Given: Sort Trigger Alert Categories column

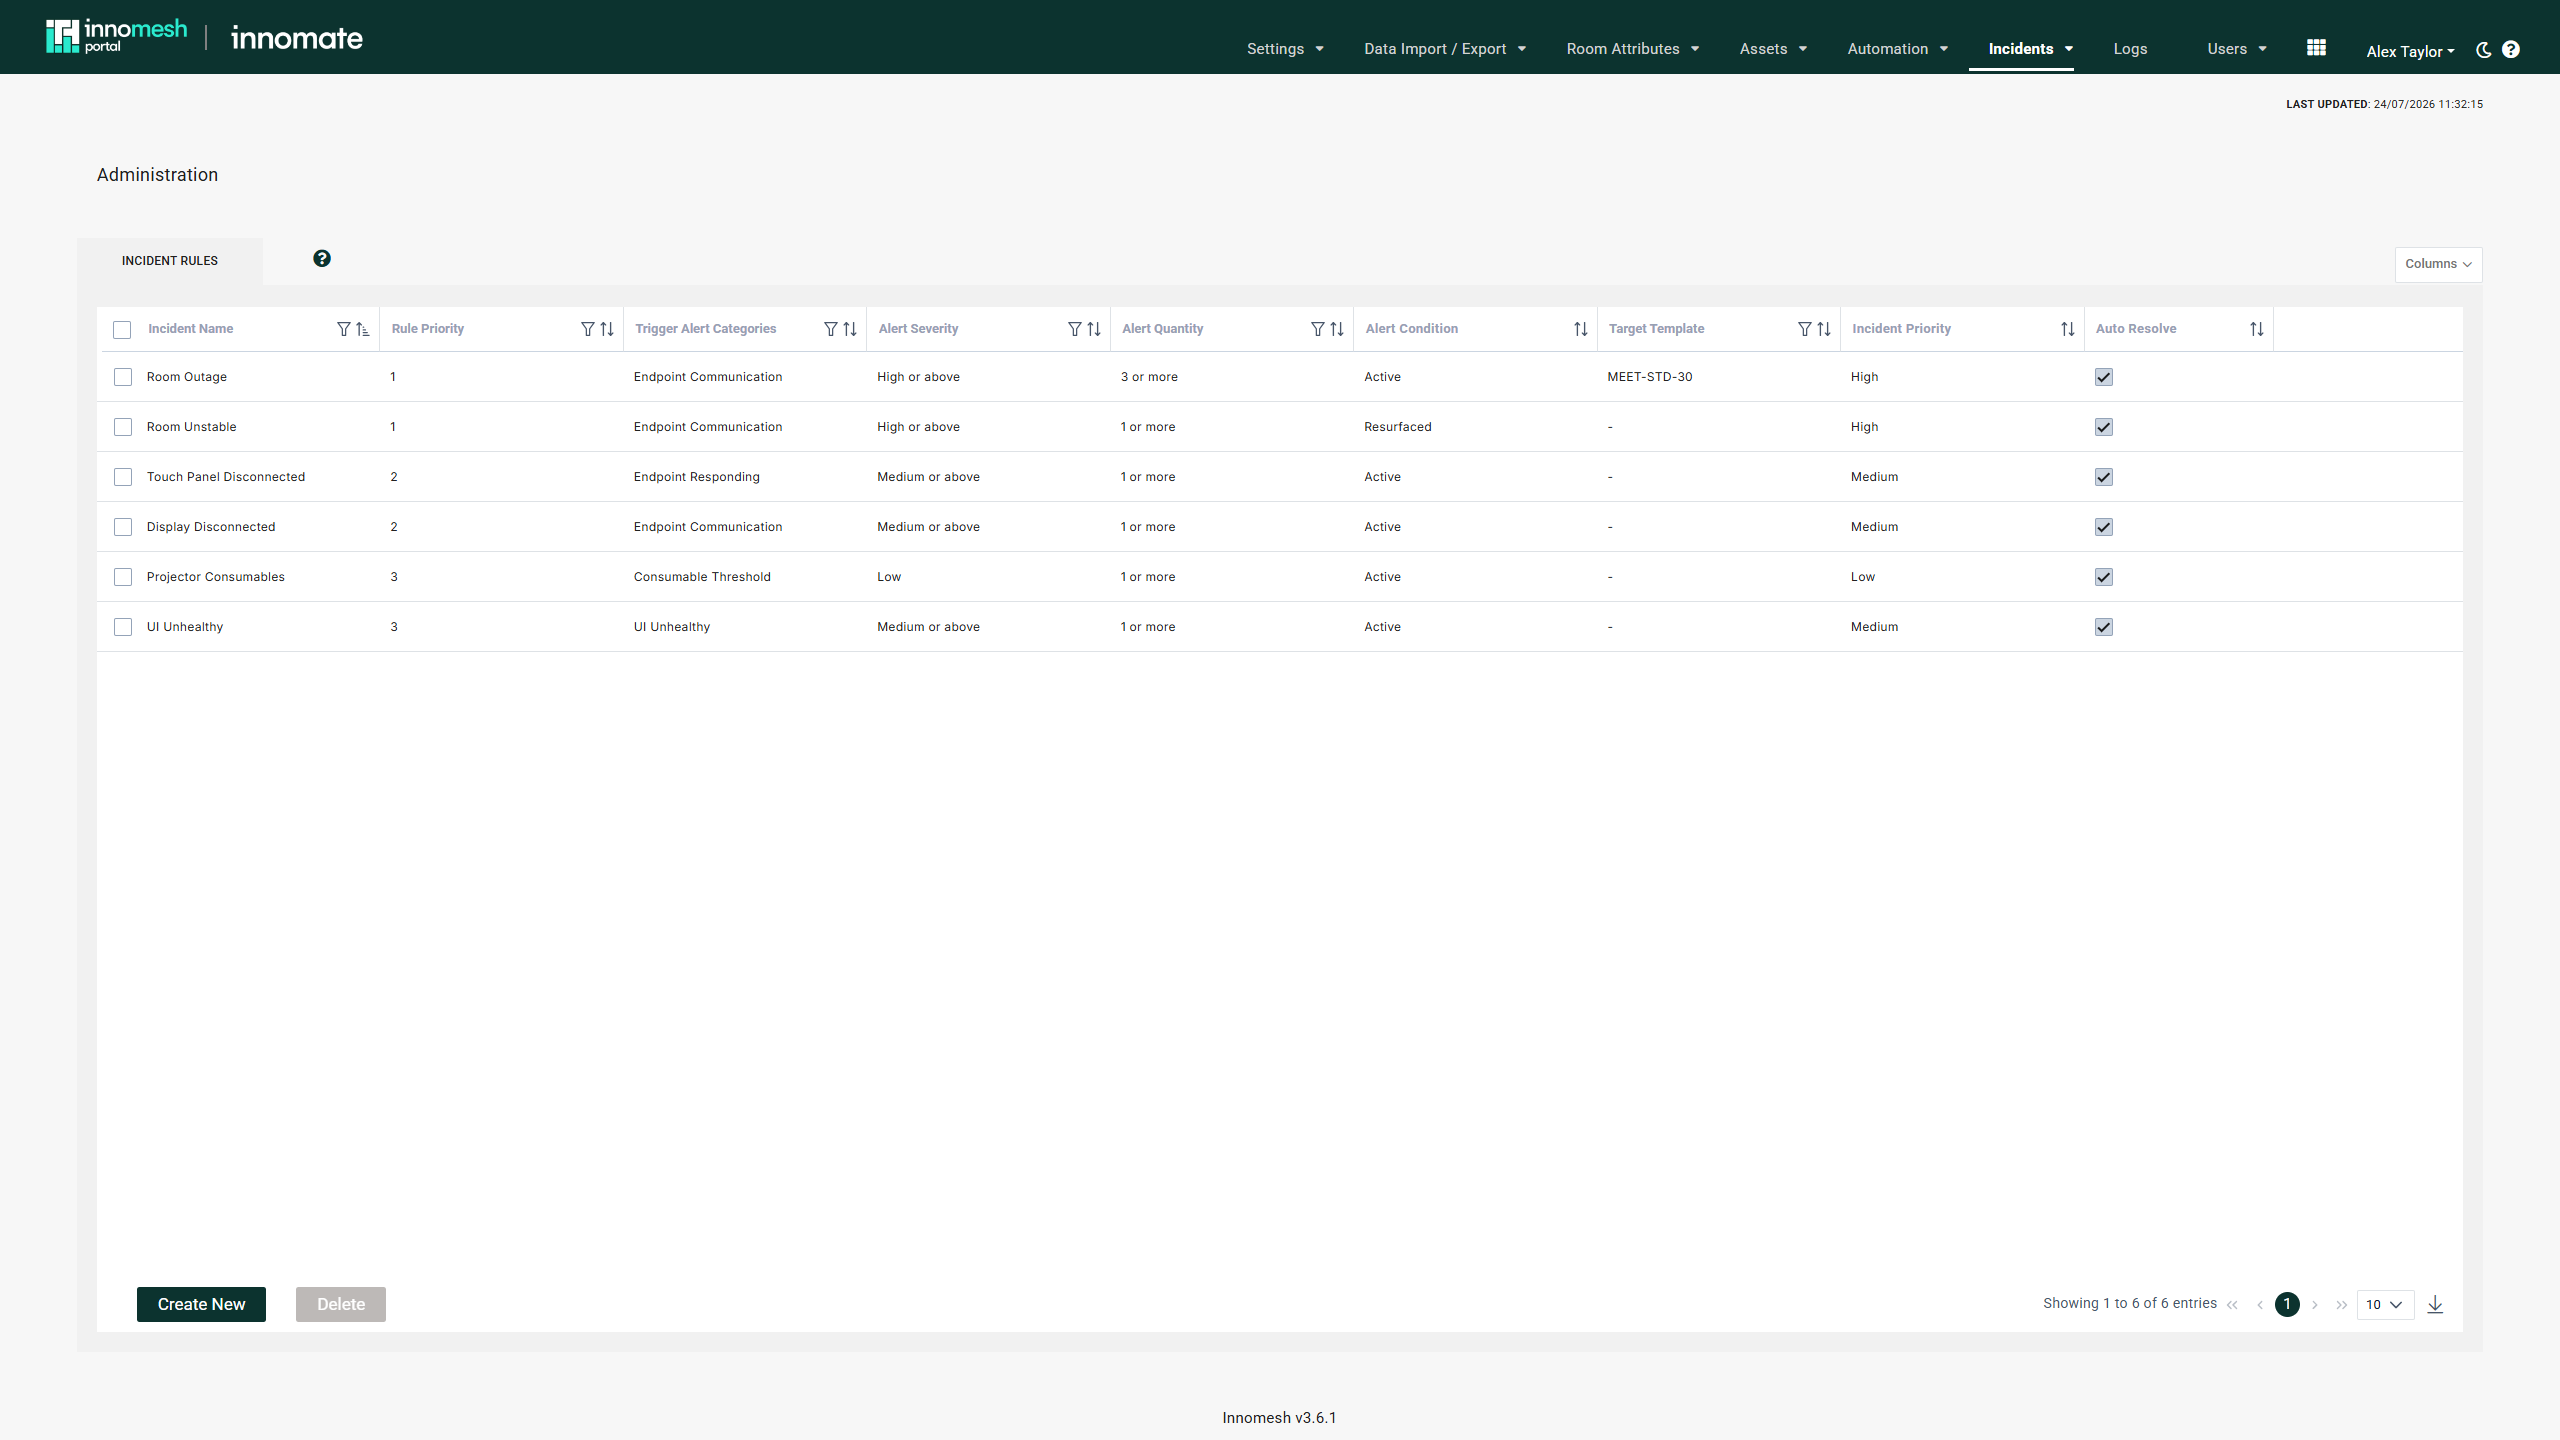Looking at the screenshot, I should tap(850, 329).
